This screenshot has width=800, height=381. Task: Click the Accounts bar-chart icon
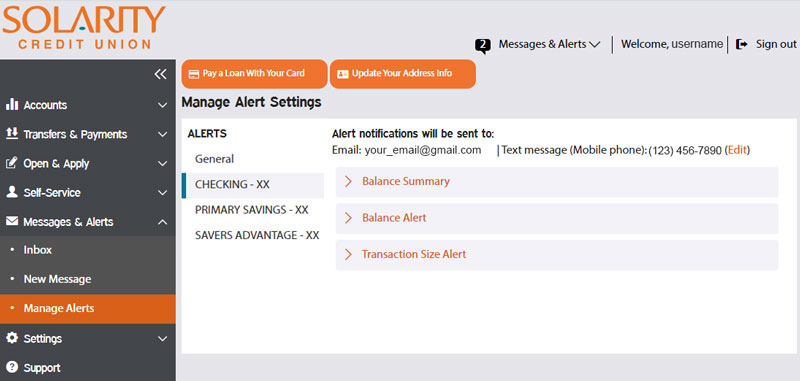pos(12,105)
